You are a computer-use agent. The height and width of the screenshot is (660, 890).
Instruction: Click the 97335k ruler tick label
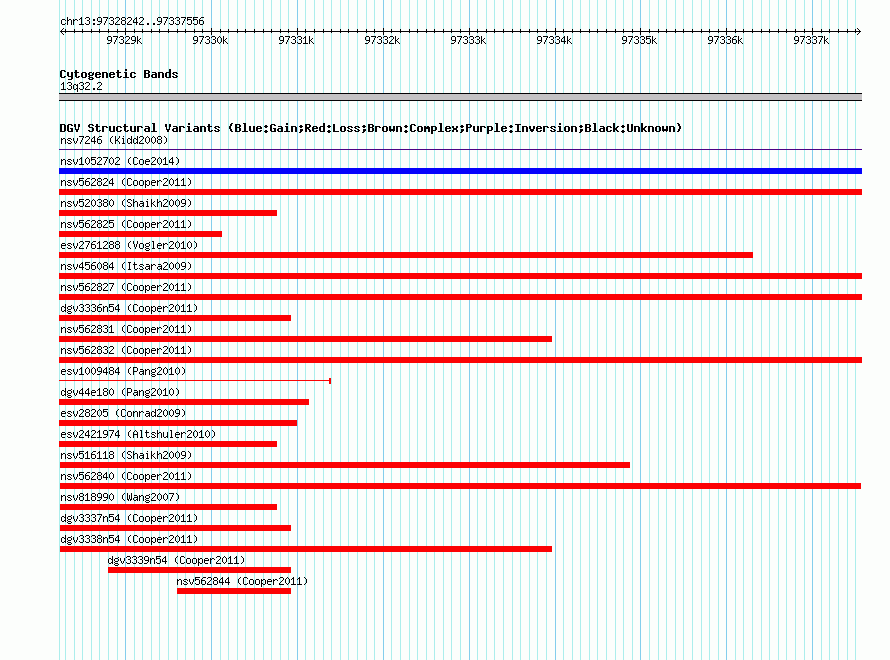tap(639, 40)
